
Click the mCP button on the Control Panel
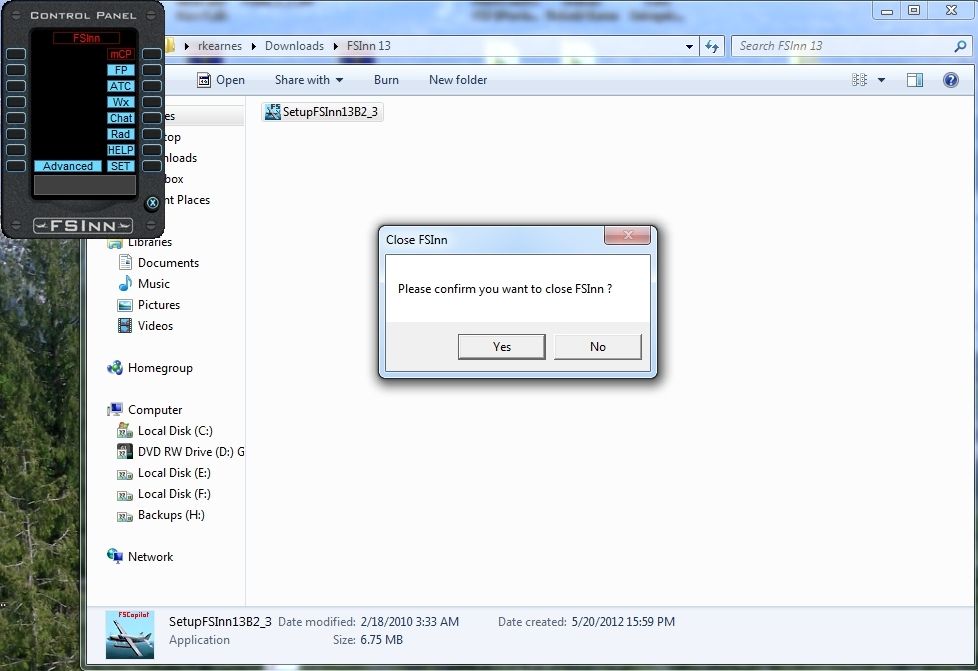pyautogui.click(x=120, y=54)
